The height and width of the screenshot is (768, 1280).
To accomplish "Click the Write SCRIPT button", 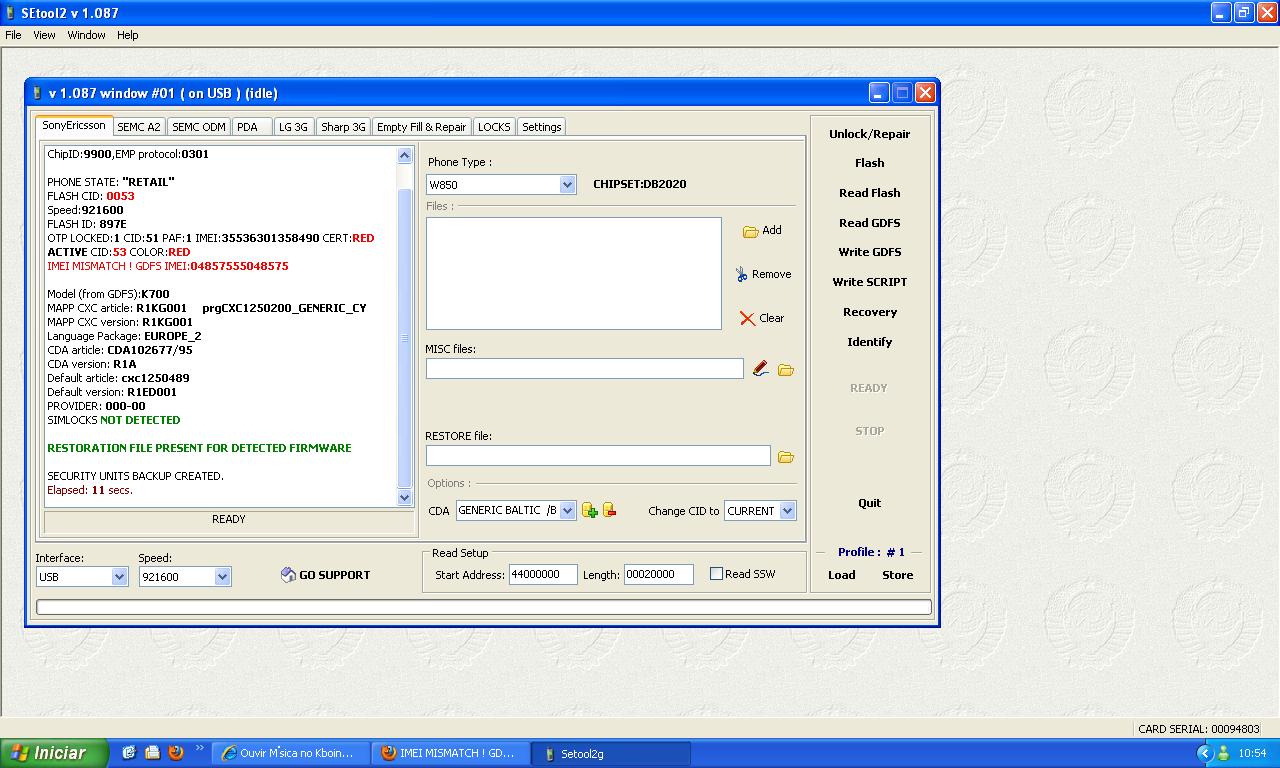I will click(869, 282).
